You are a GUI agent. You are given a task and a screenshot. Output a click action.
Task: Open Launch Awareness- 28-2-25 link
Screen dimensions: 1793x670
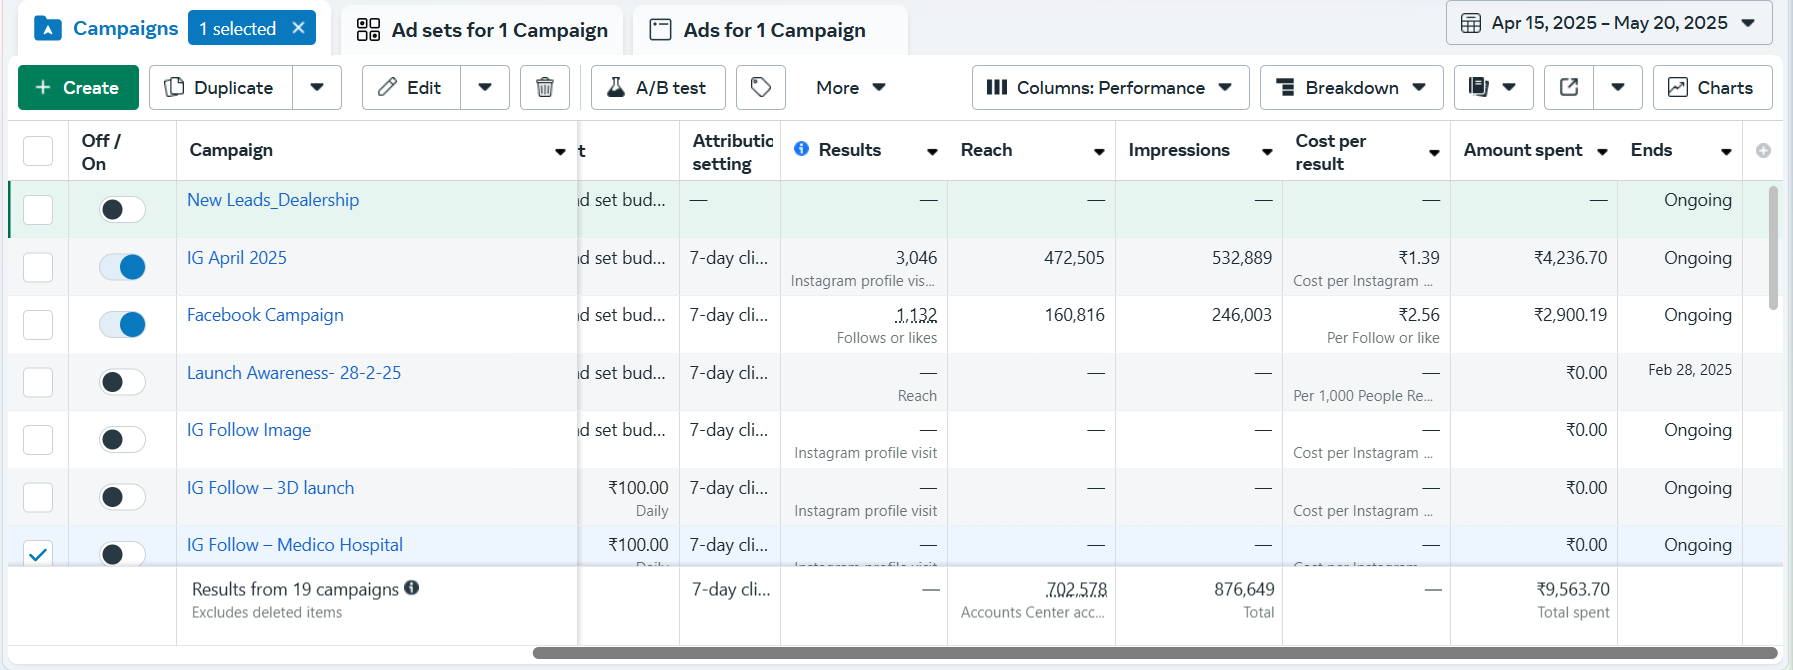point(294,373)
